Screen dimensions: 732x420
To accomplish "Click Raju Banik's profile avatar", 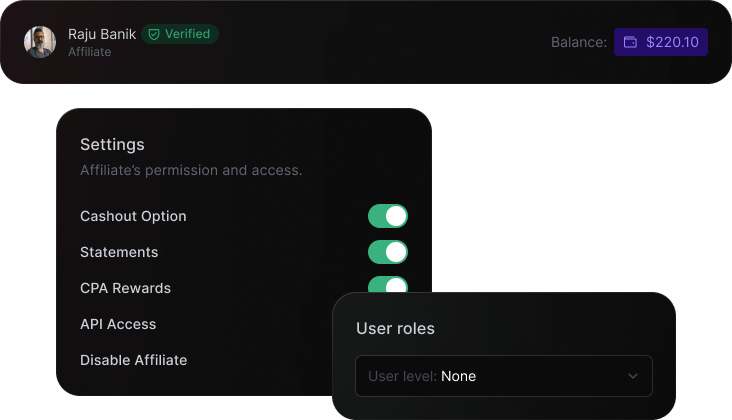I will click(x=40, y=42).
